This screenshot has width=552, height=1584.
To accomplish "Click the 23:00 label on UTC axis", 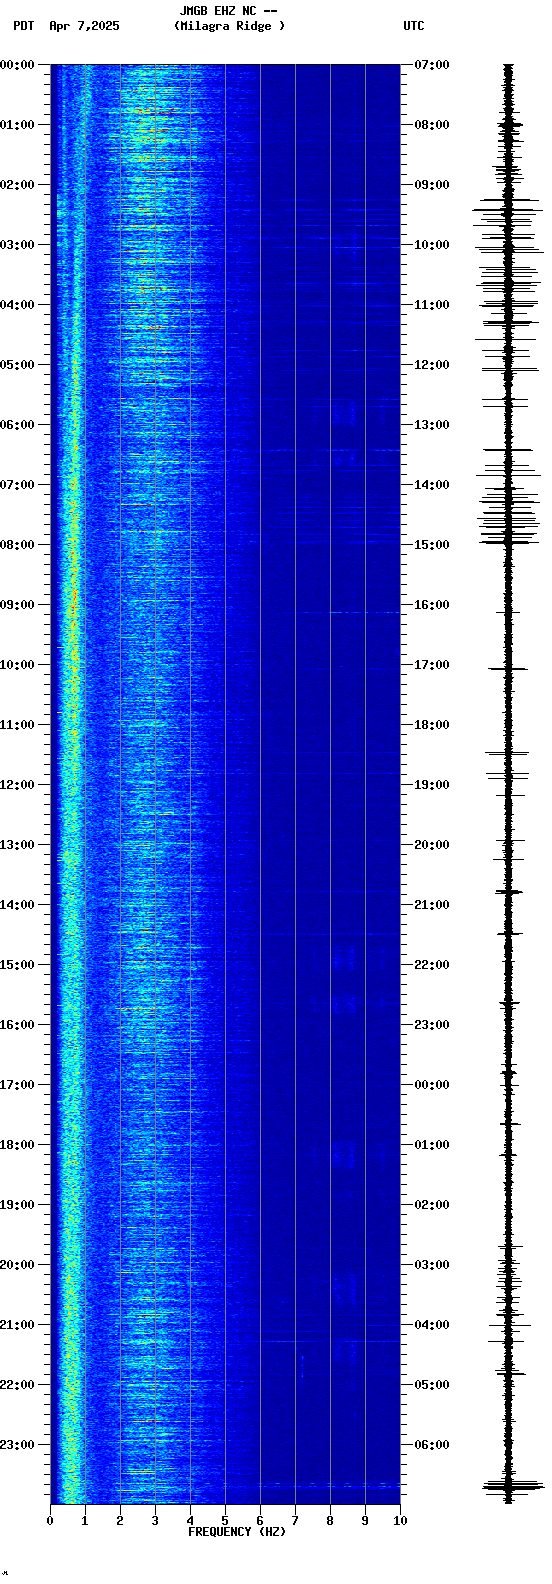I will (432, 1025).
